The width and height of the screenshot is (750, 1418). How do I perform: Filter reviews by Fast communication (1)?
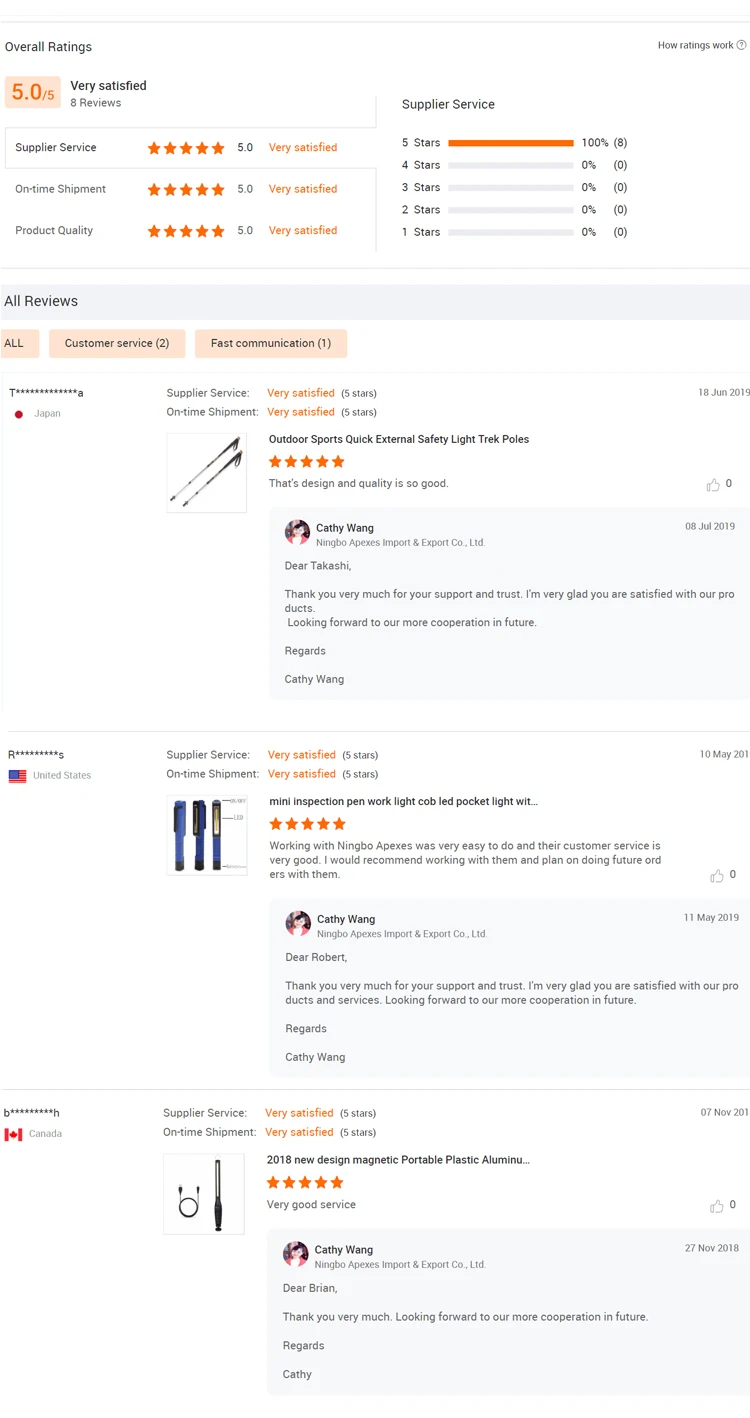click(x=270, y=343)
